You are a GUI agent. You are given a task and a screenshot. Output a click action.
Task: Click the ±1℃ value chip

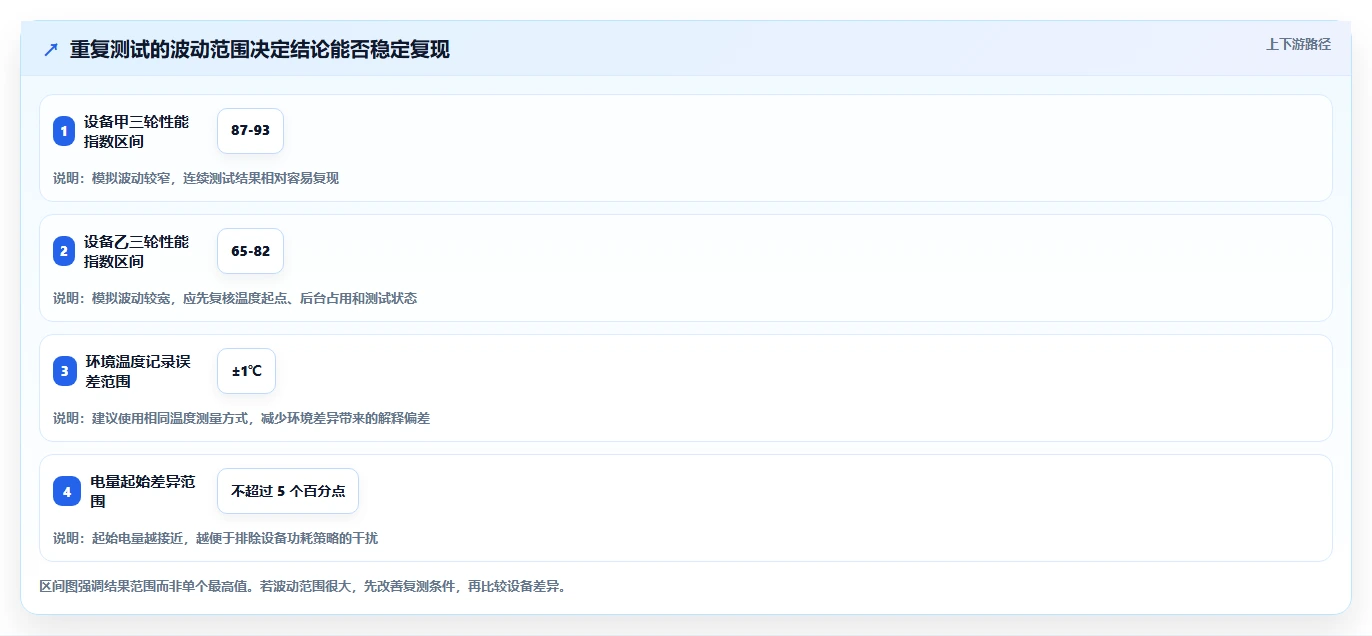coord(246,371)
